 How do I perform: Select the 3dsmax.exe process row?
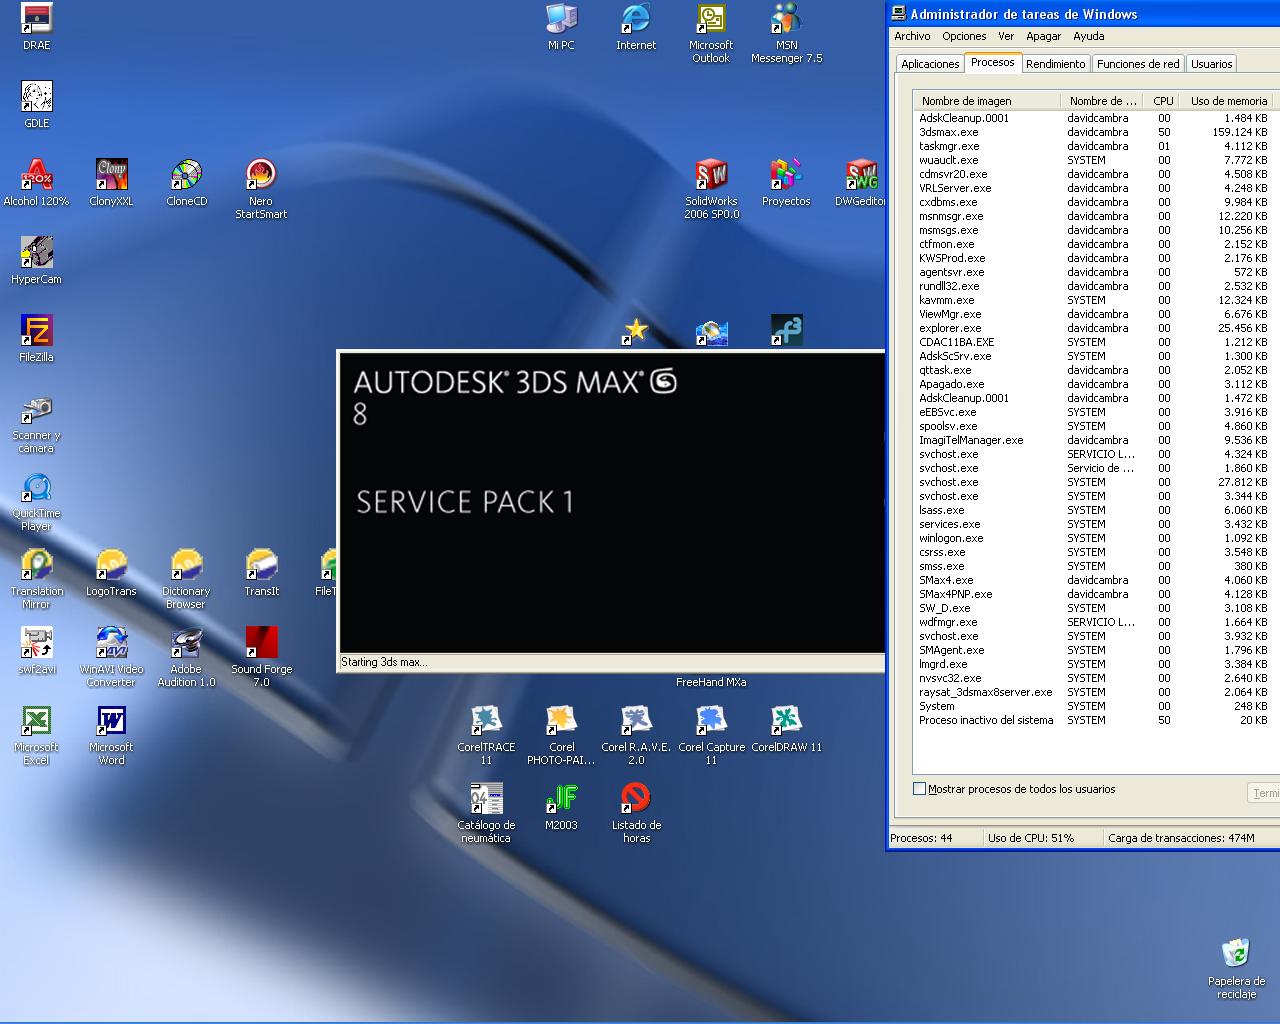tap(1094, 132)
